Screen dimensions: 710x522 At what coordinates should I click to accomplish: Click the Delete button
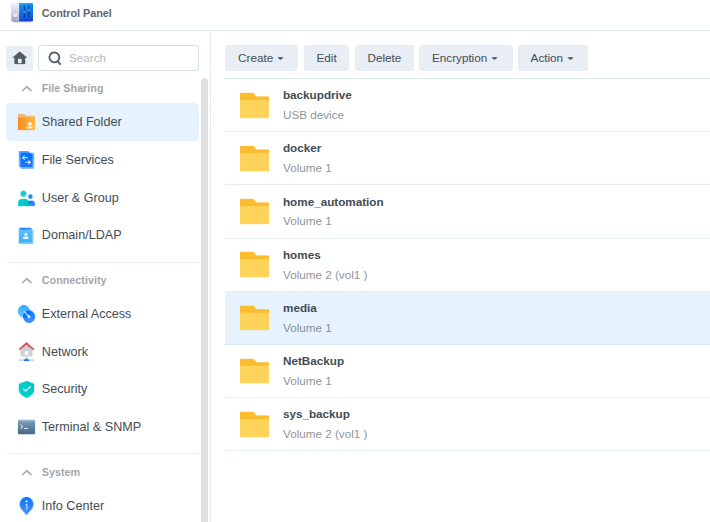point(384,58)
